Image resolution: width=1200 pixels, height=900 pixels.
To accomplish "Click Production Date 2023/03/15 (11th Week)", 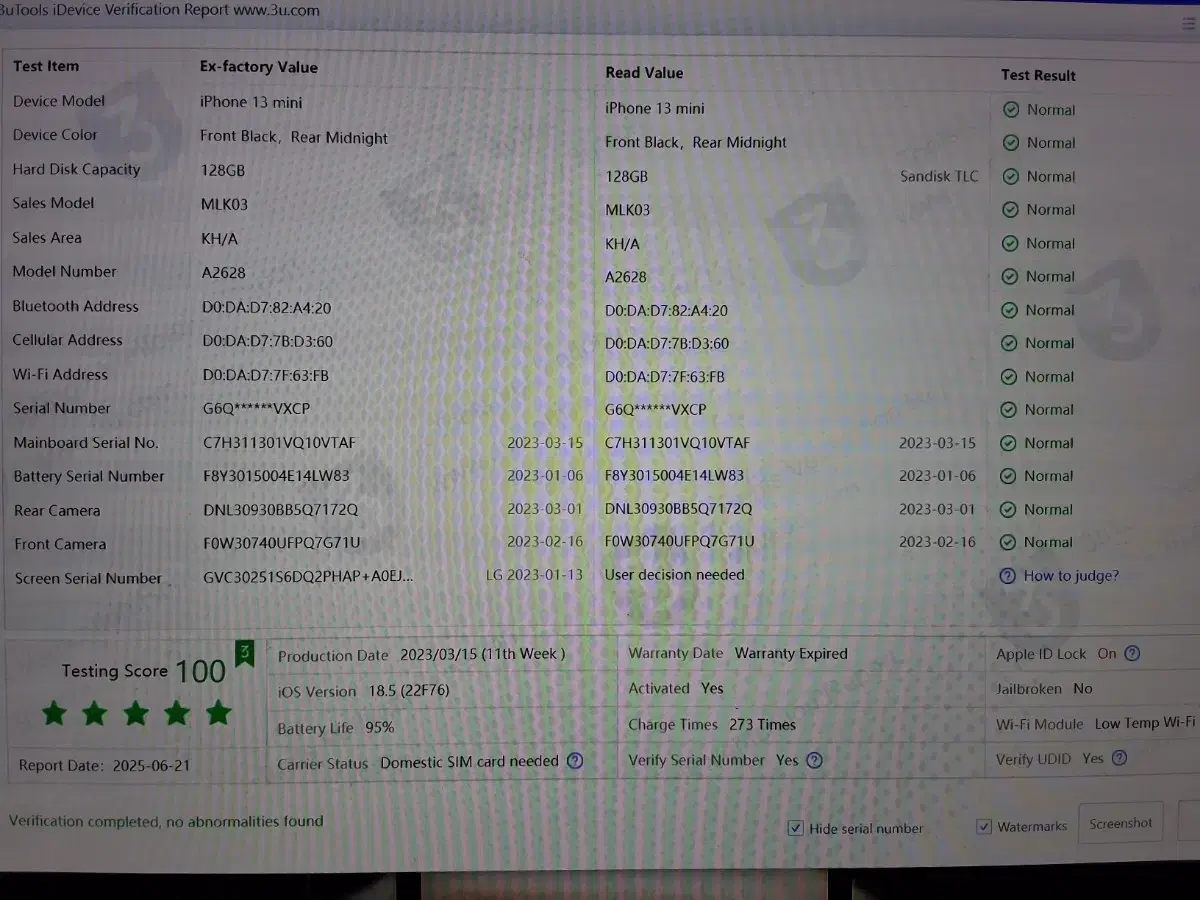I will point(482,654).
